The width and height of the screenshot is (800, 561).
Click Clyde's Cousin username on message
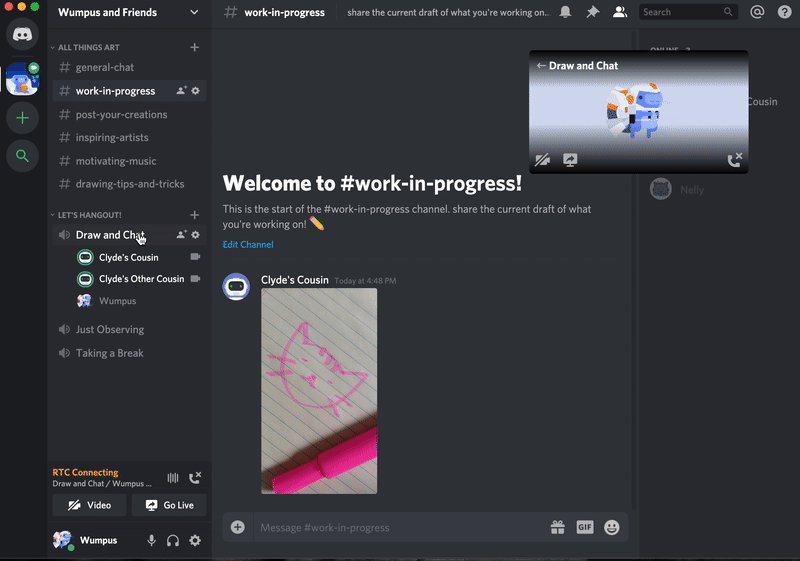click(x=295, y=280)
